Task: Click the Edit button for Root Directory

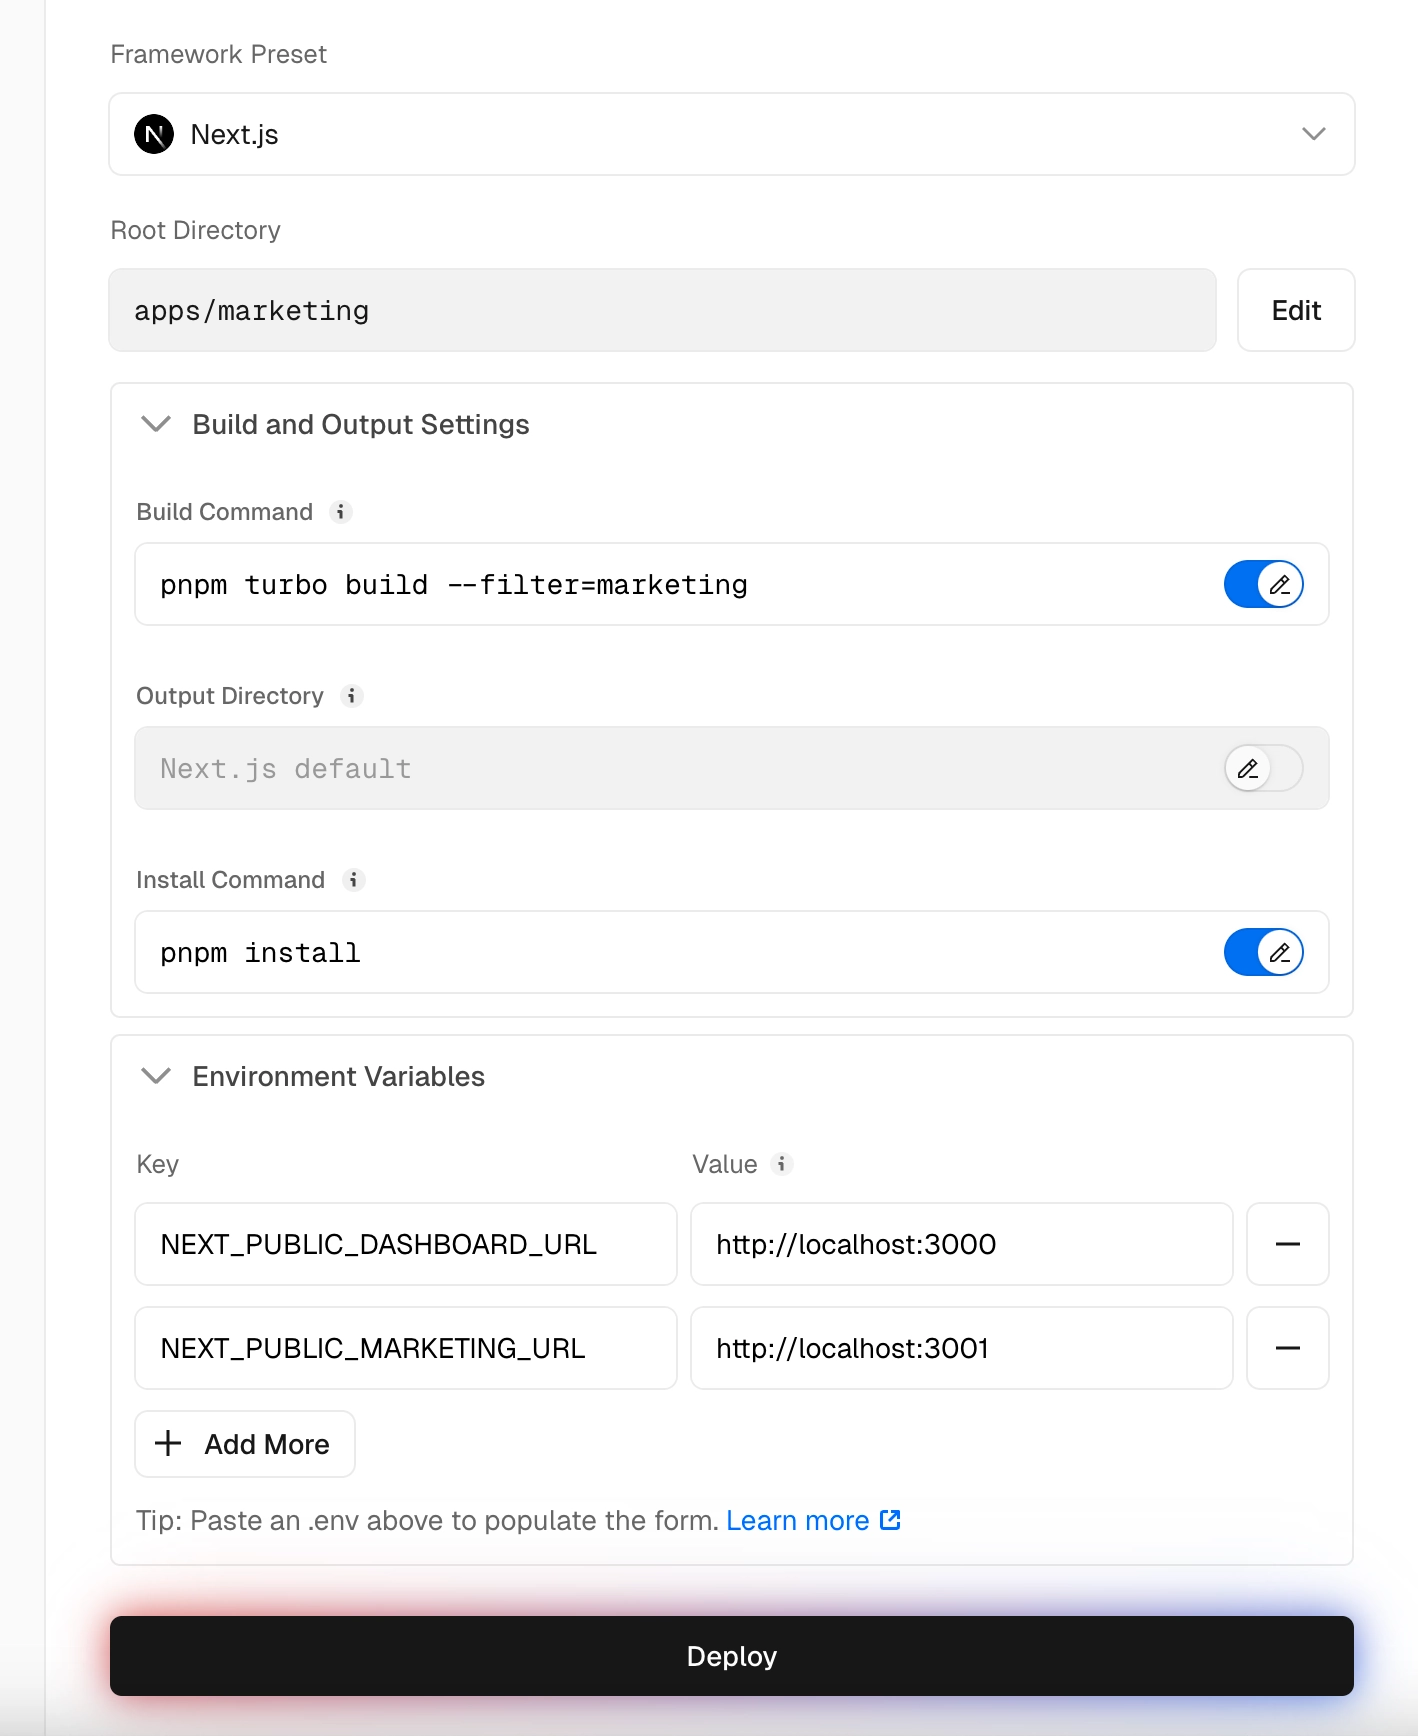Action: coord(1296,310)
